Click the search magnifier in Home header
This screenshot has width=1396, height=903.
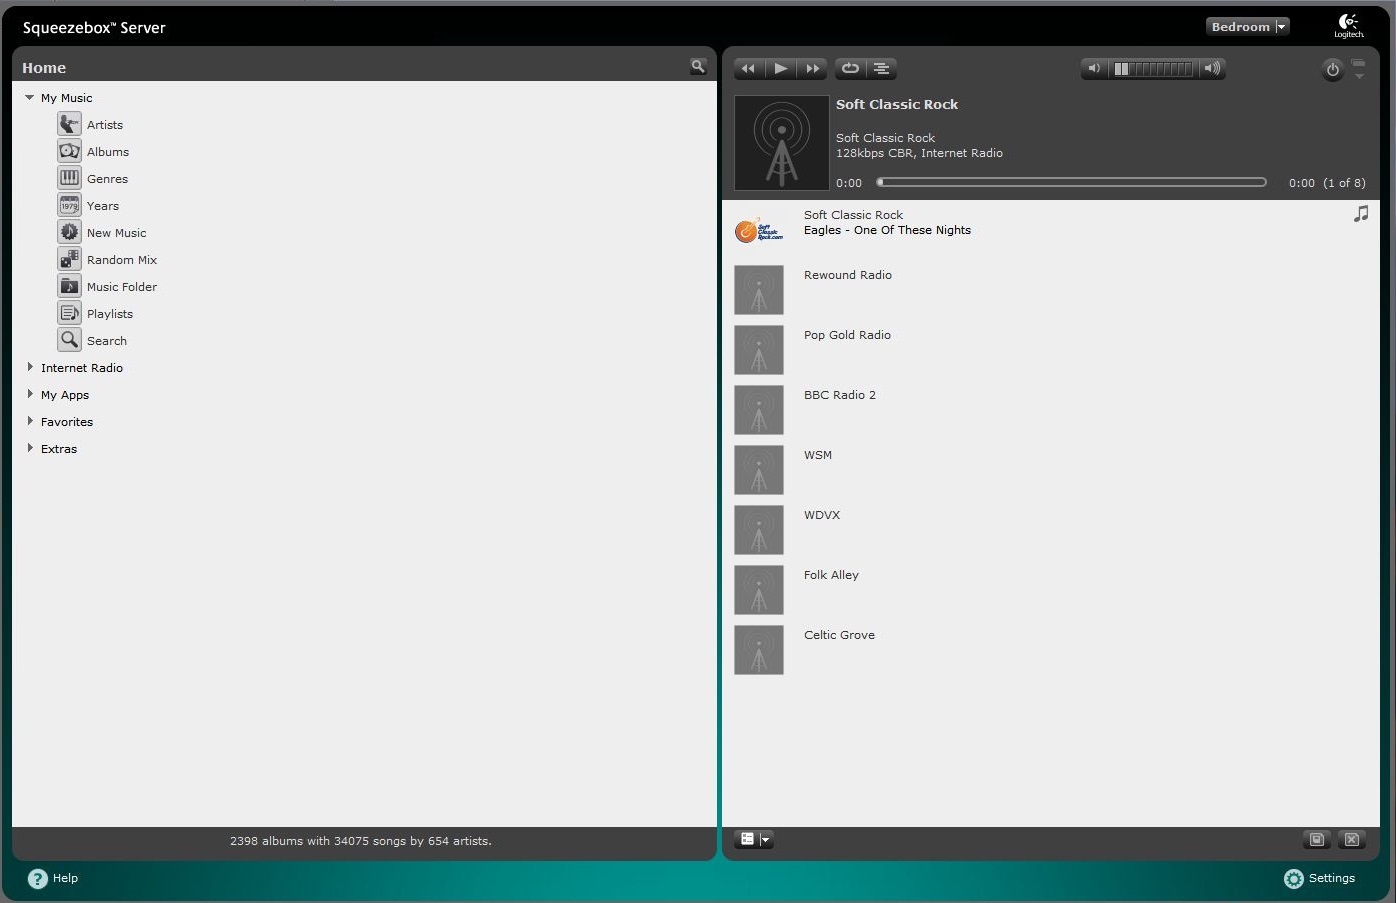click(x=698, y=67)
